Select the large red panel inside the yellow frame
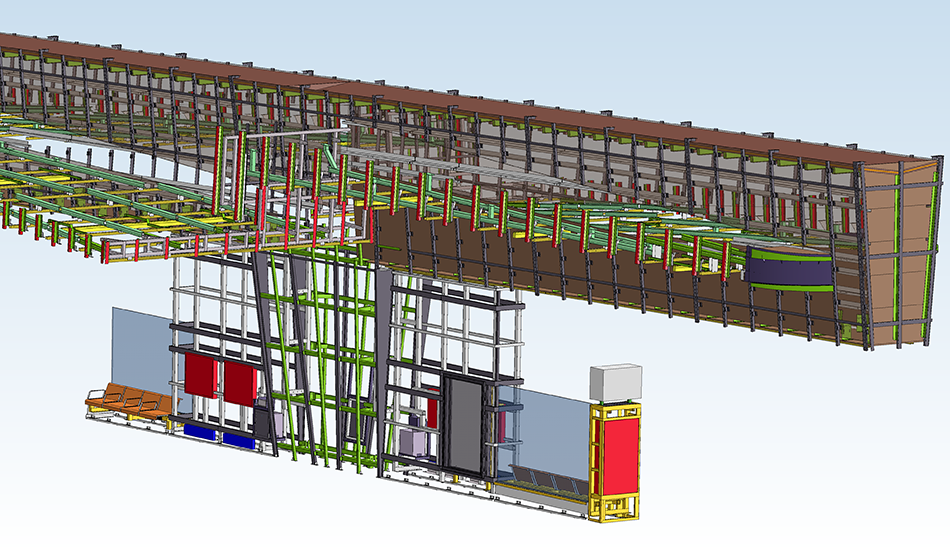Screen dimensions: 950x552 click(619, 456)
